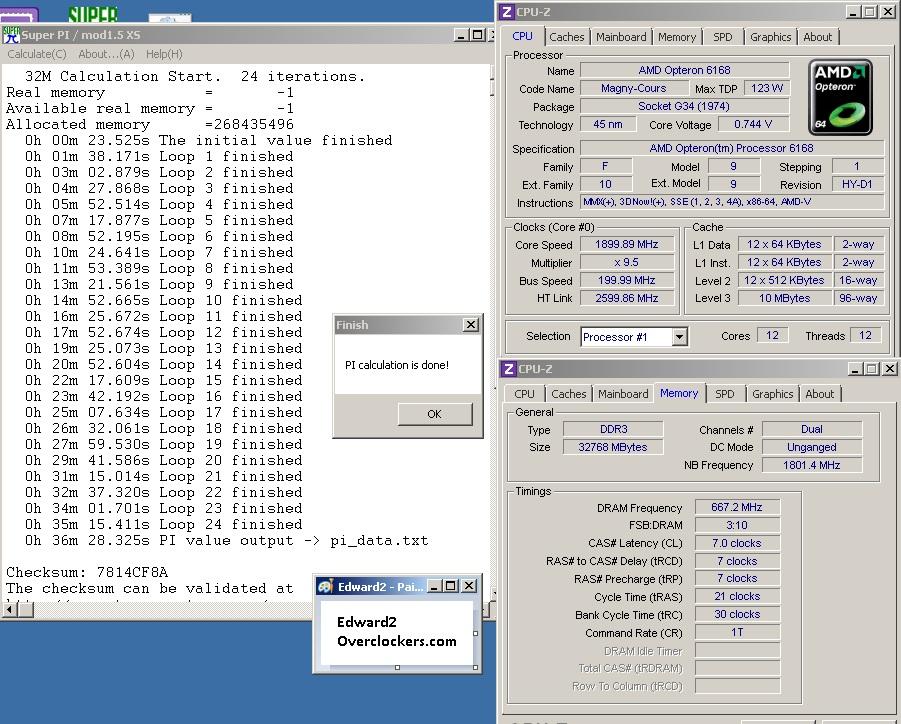Select Memory tab in lower CPU-Z
The image size is (901, 724).
(x=679, y=393)
